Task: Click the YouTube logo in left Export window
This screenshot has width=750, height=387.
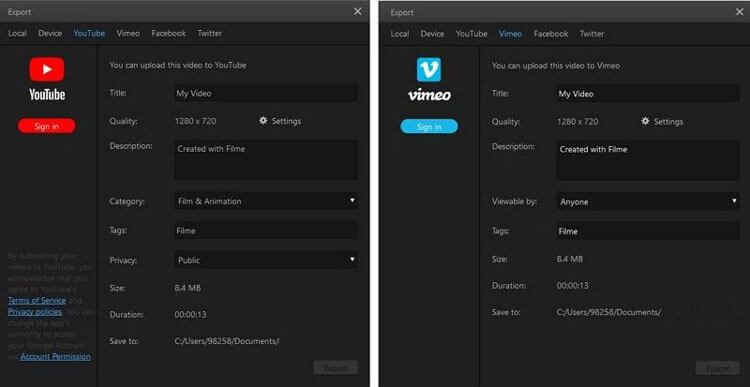Action: tap(47, 78)
